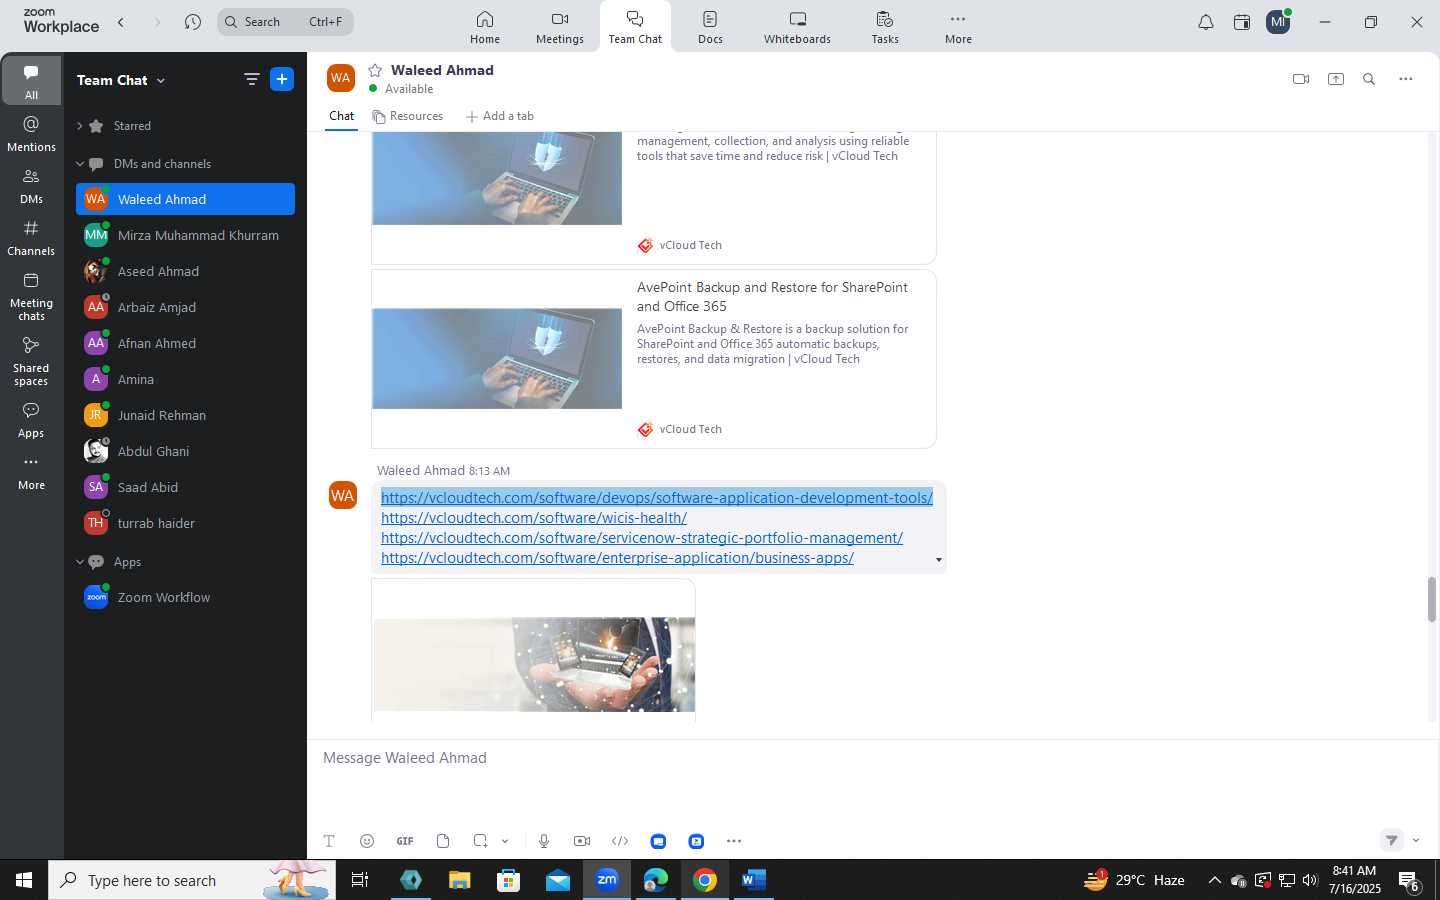Open Mentions in the sidebar
Image resolution: width=1440 pixels, height=900 pixels.
click(x=31, y=134)
